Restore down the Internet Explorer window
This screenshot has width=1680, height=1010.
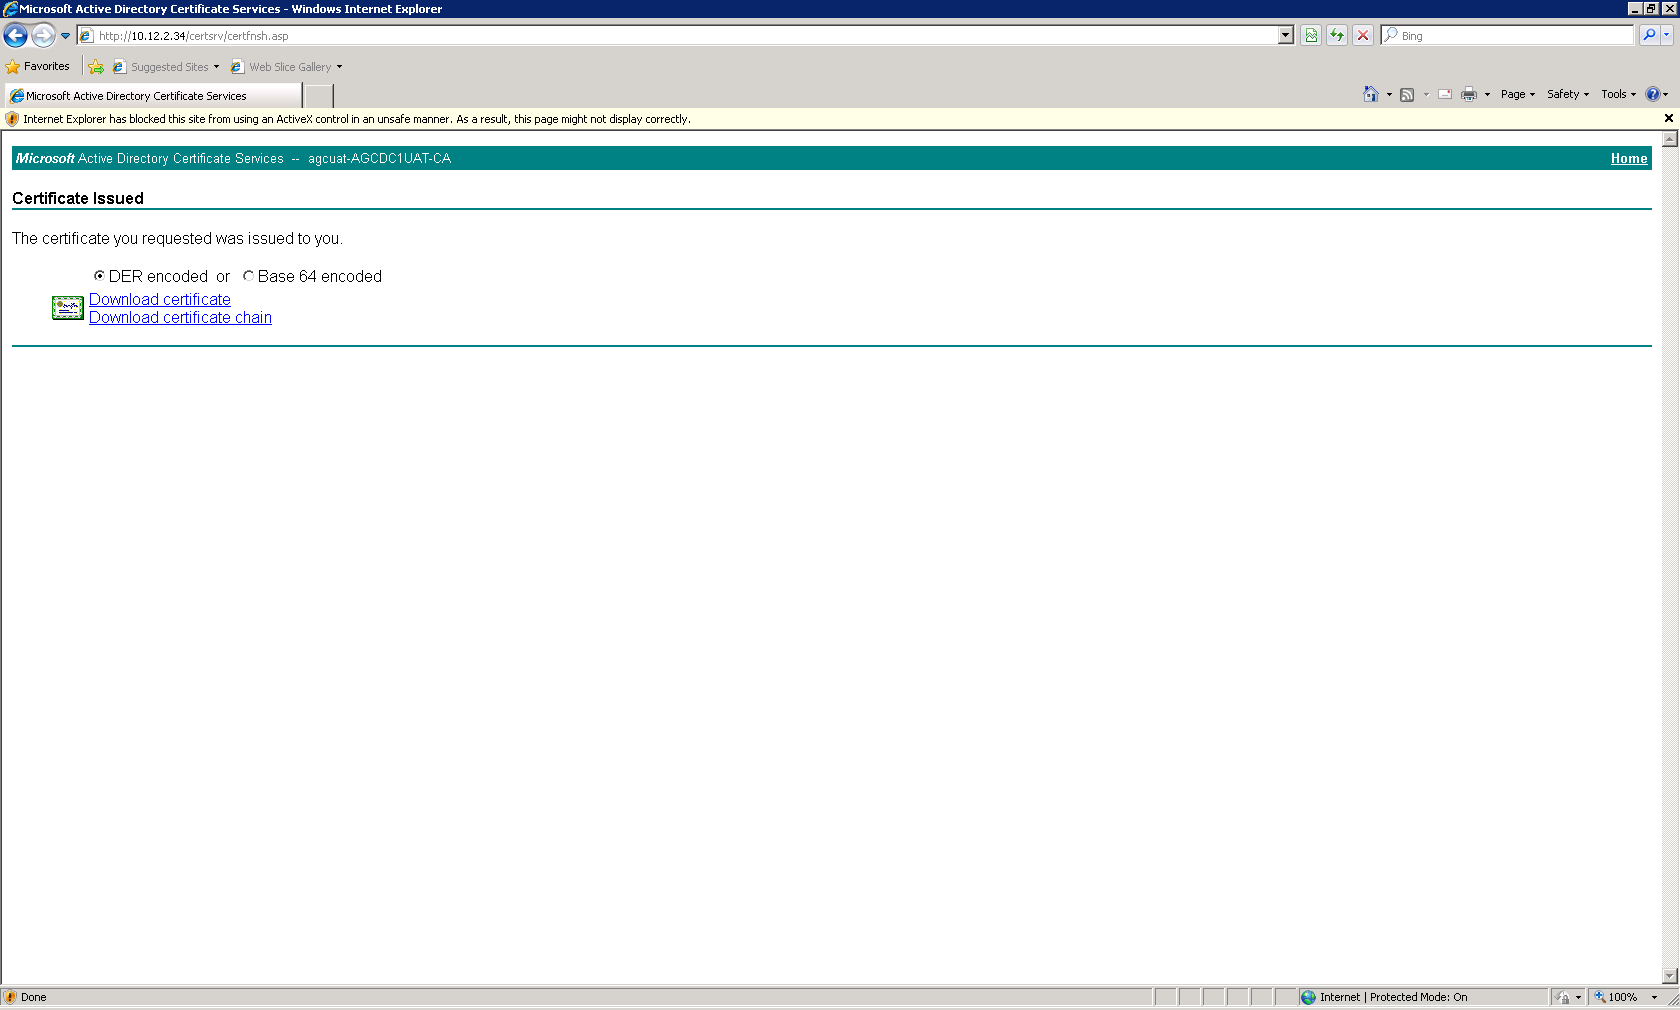[1651, 8]
